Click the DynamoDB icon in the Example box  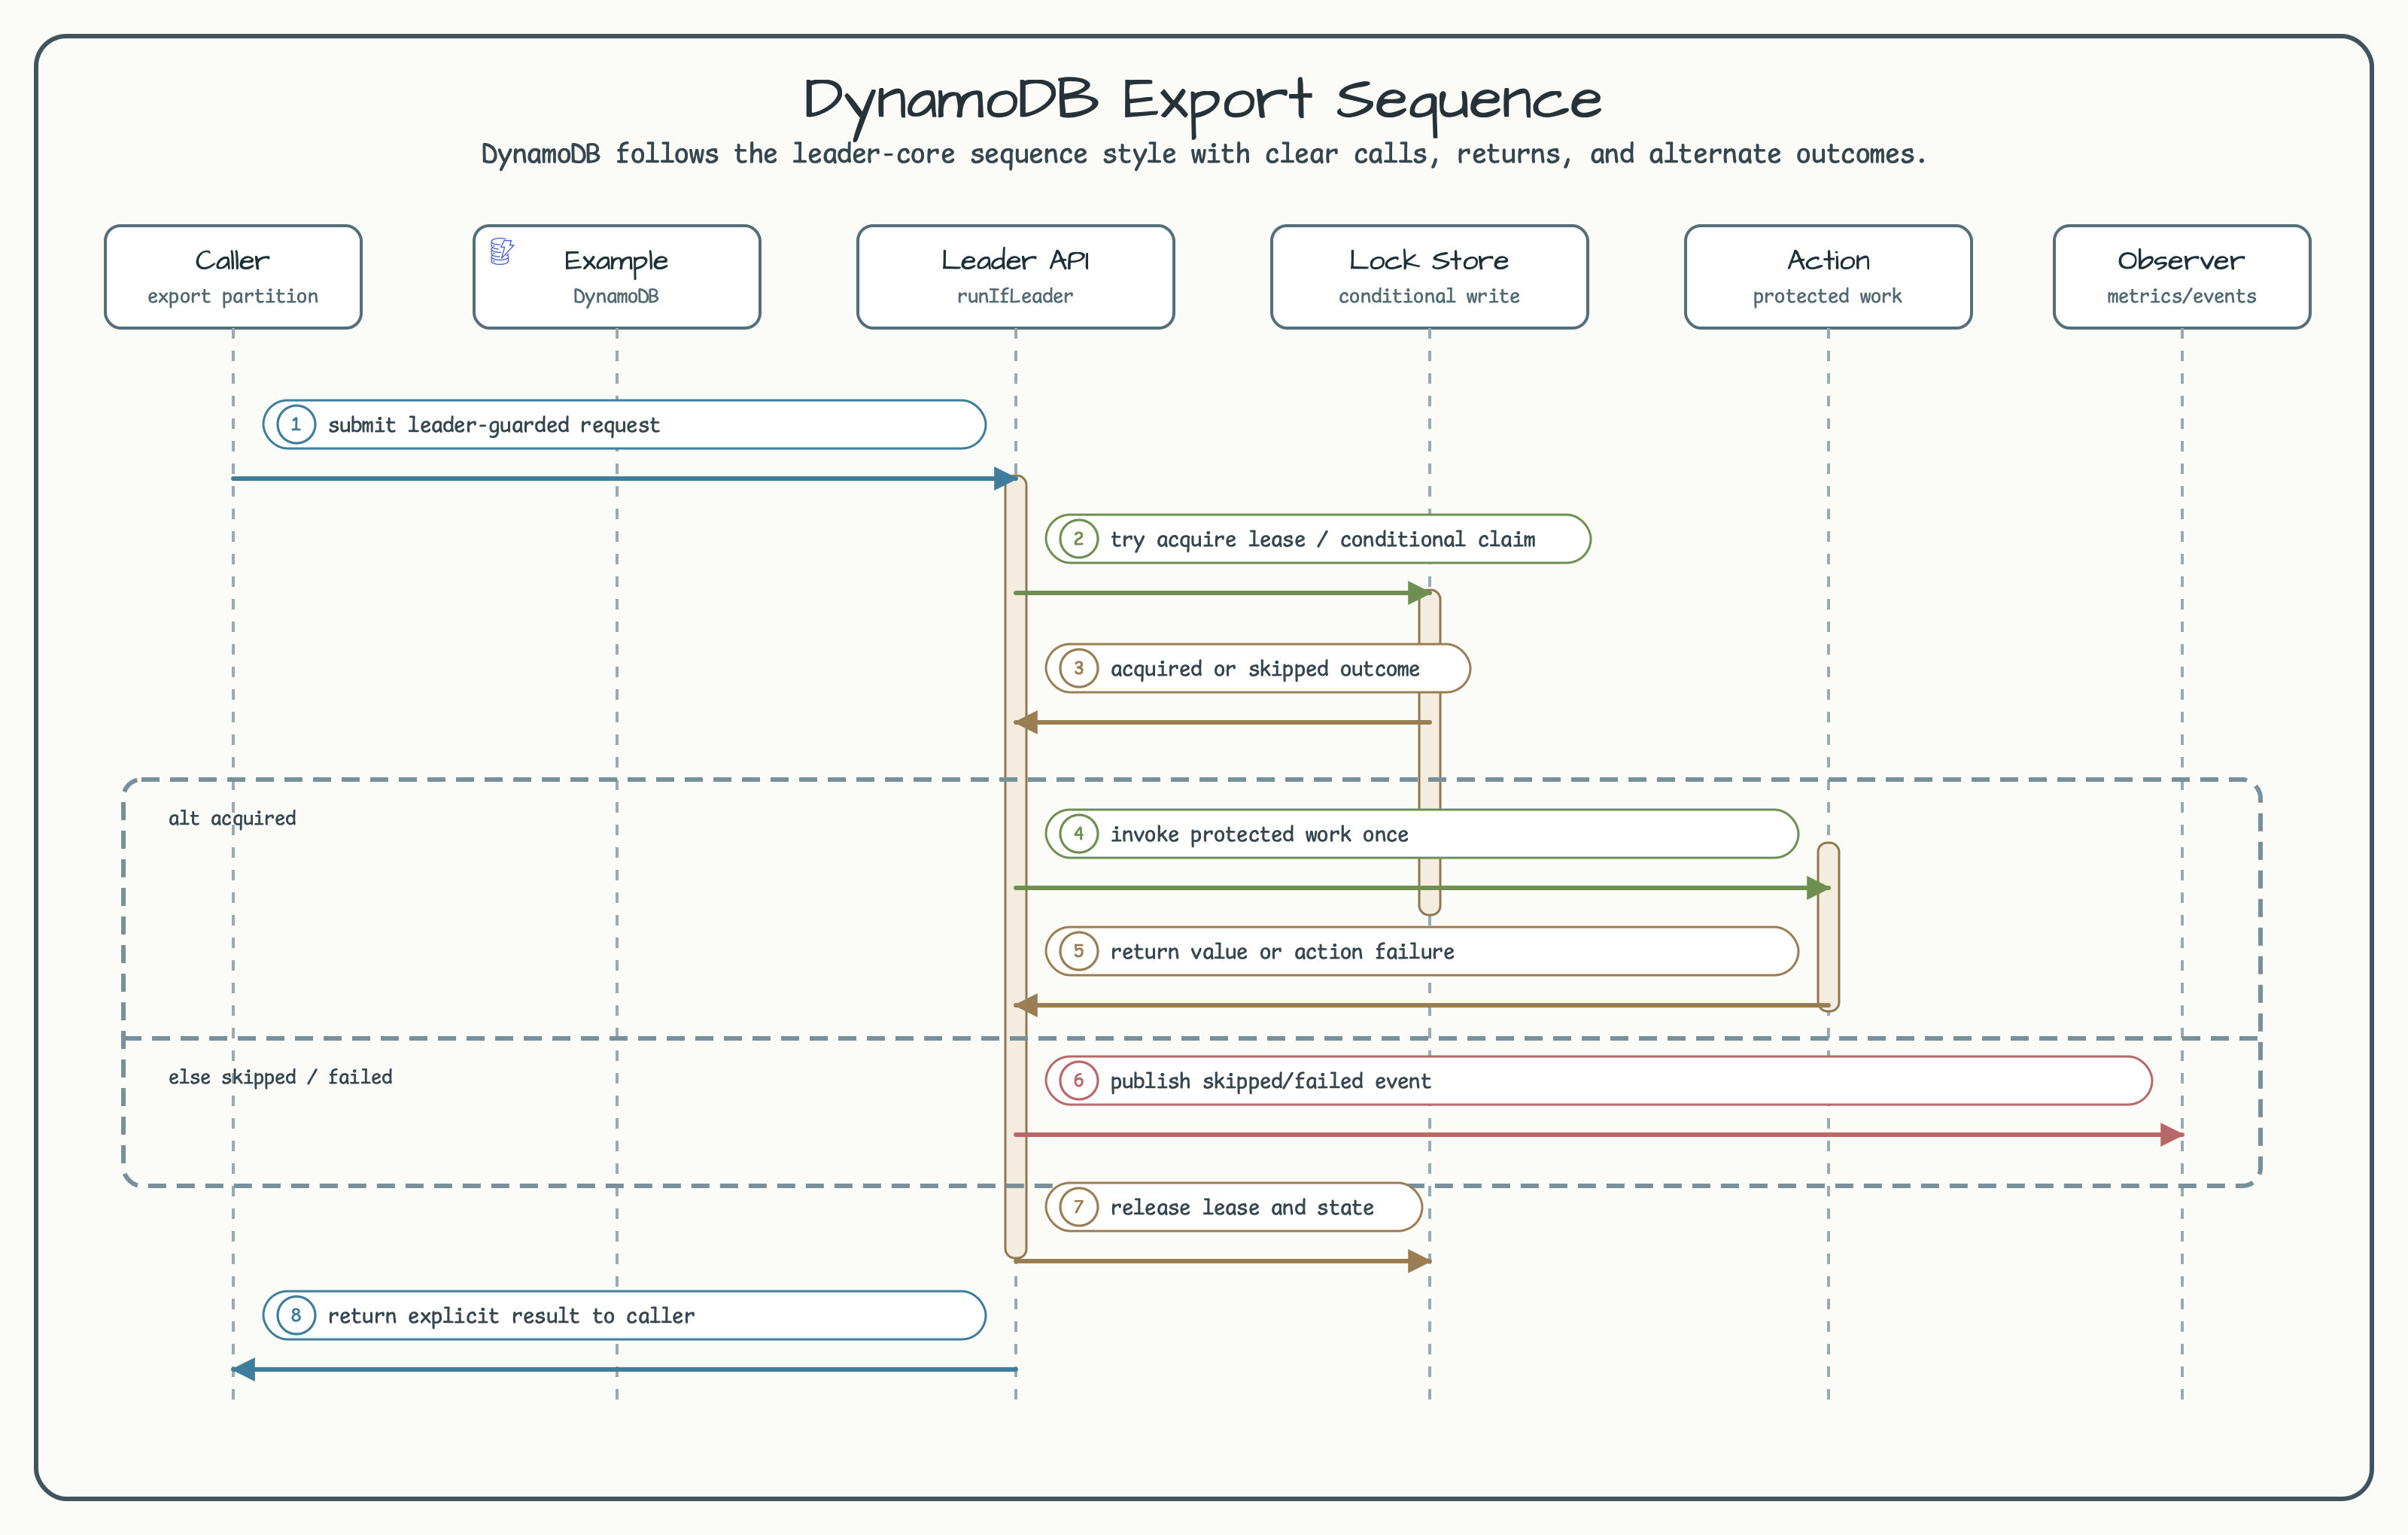click(502, 251)
